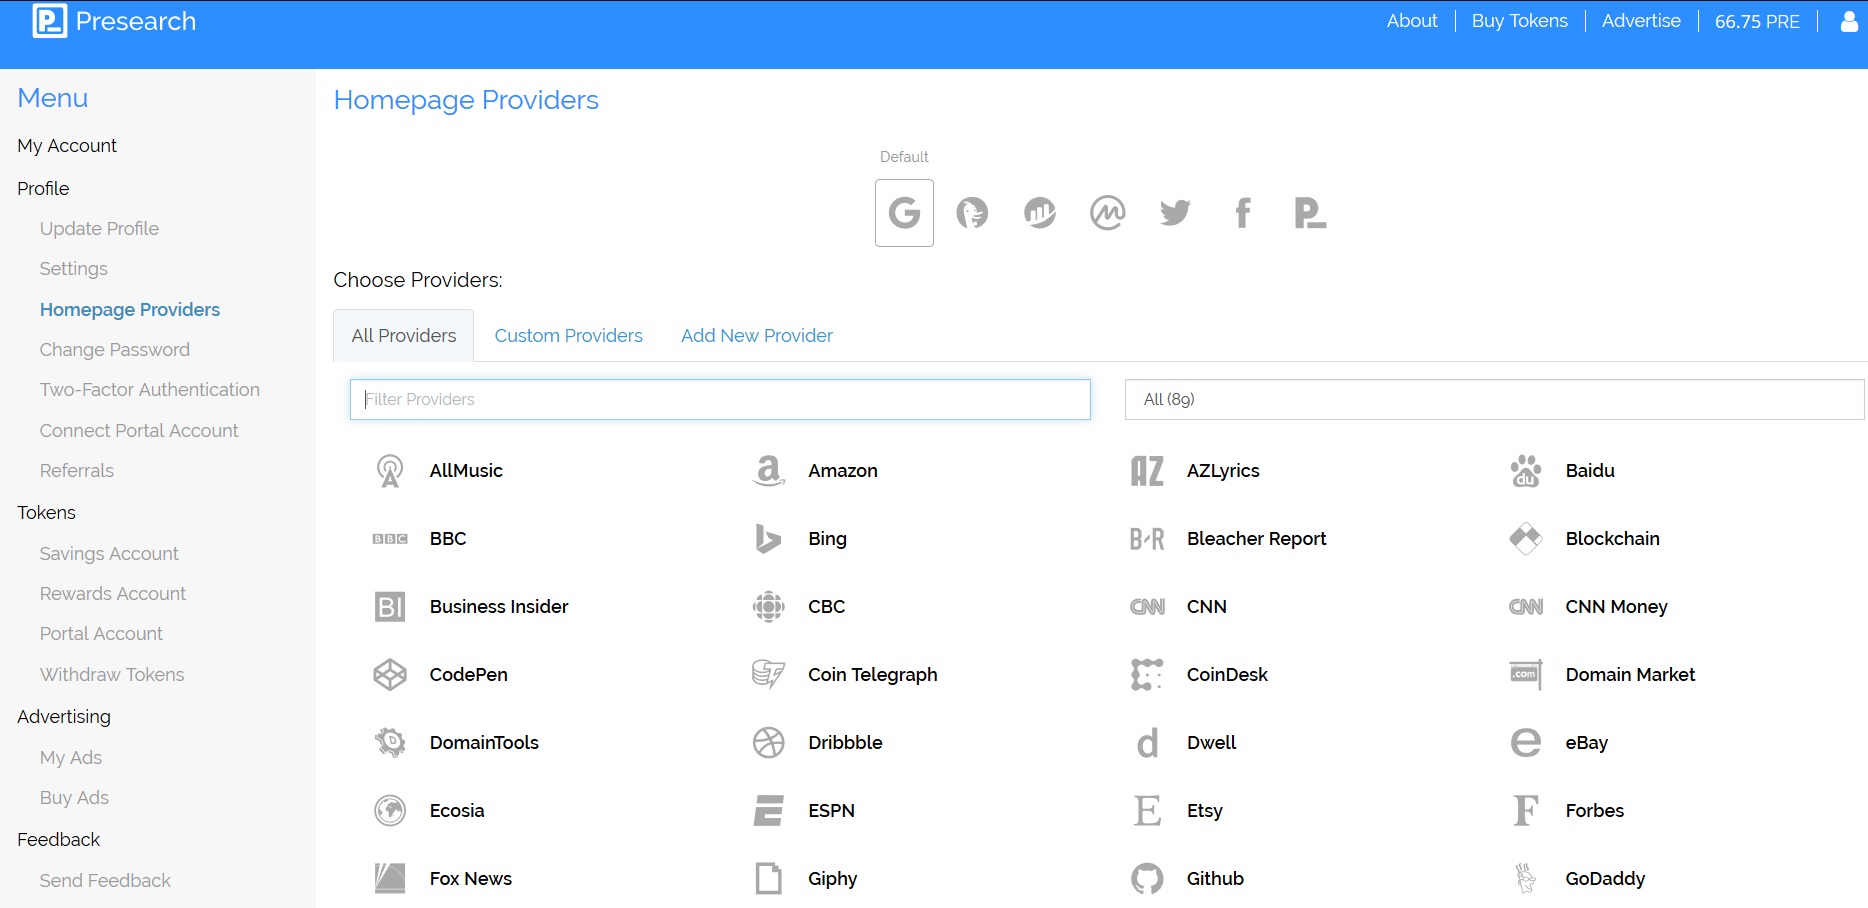The width and height of the screenshot is (1868, 908).
Task: Select the All Providers tab
Action: [403, 336]
